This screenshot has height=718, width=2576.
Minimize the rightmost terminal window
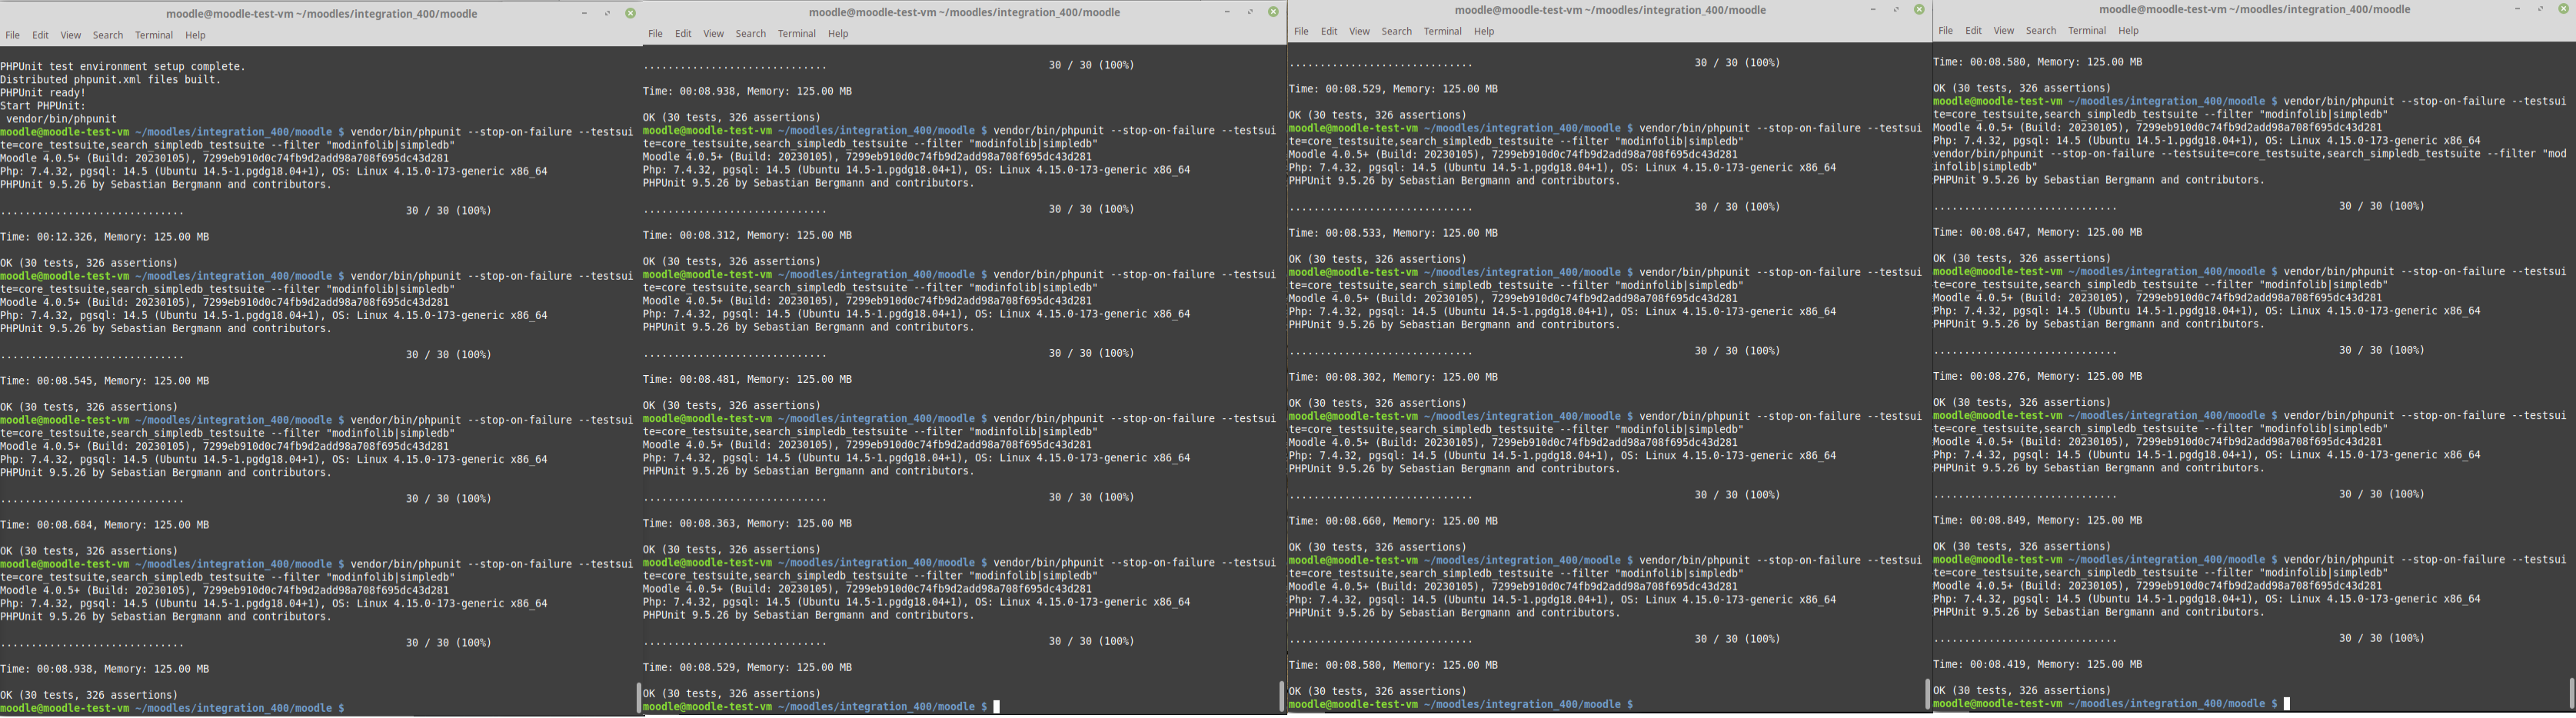tap(2517, 9)
